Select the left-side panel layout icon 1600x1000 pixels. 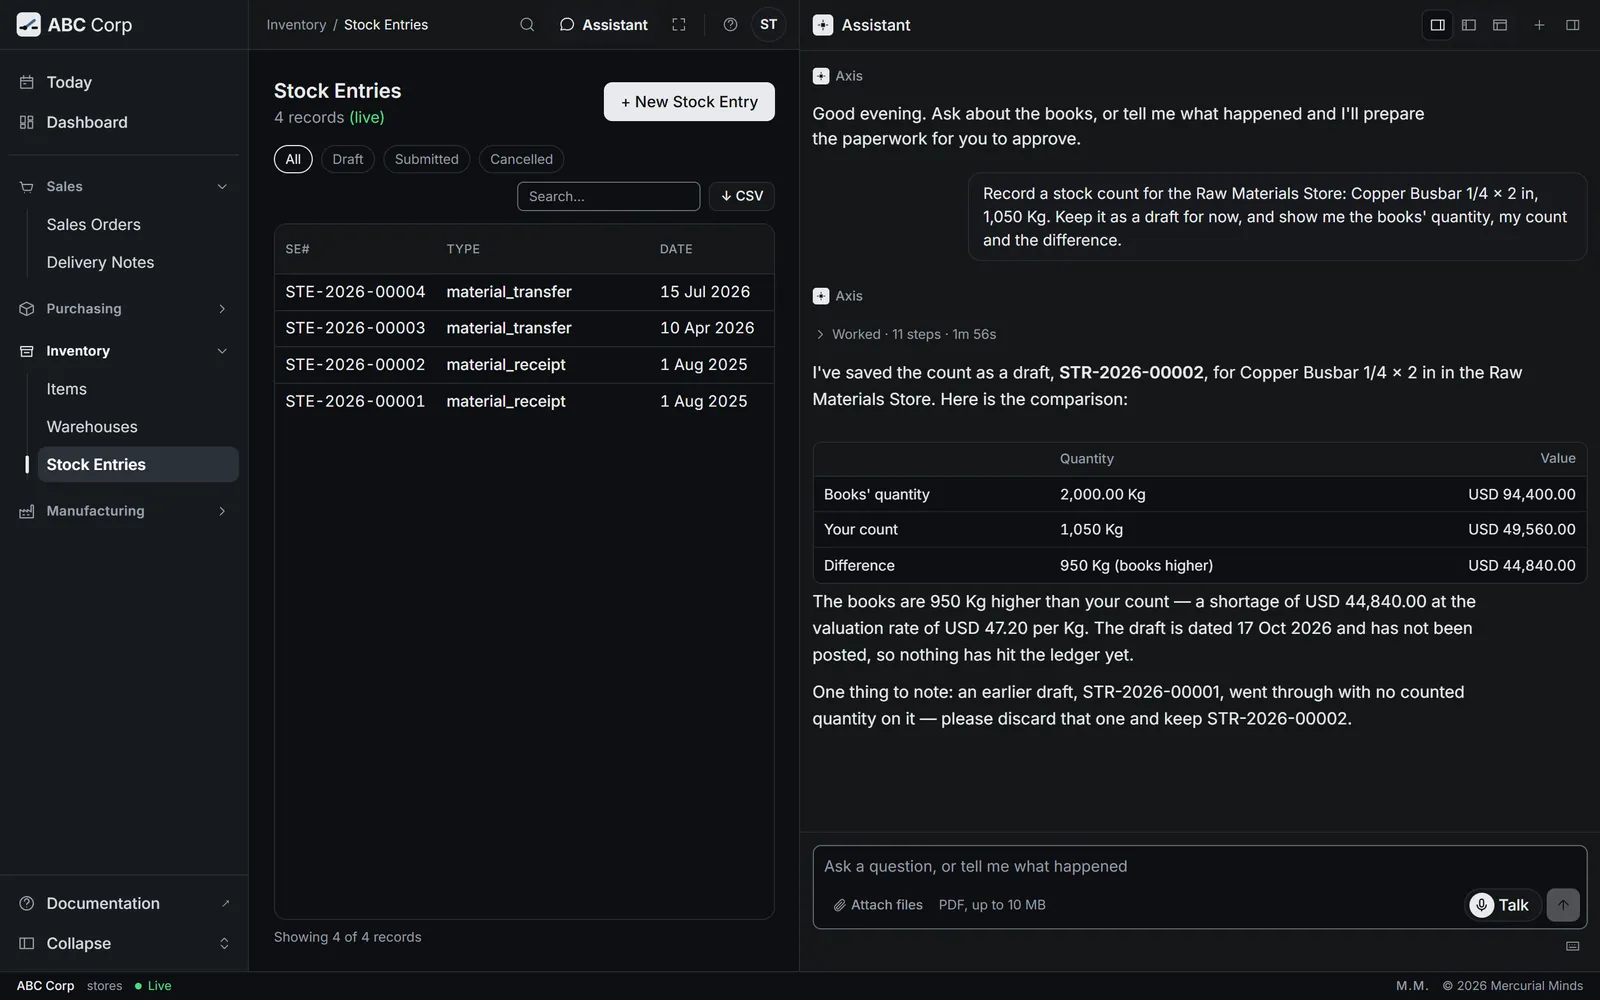1469,25
